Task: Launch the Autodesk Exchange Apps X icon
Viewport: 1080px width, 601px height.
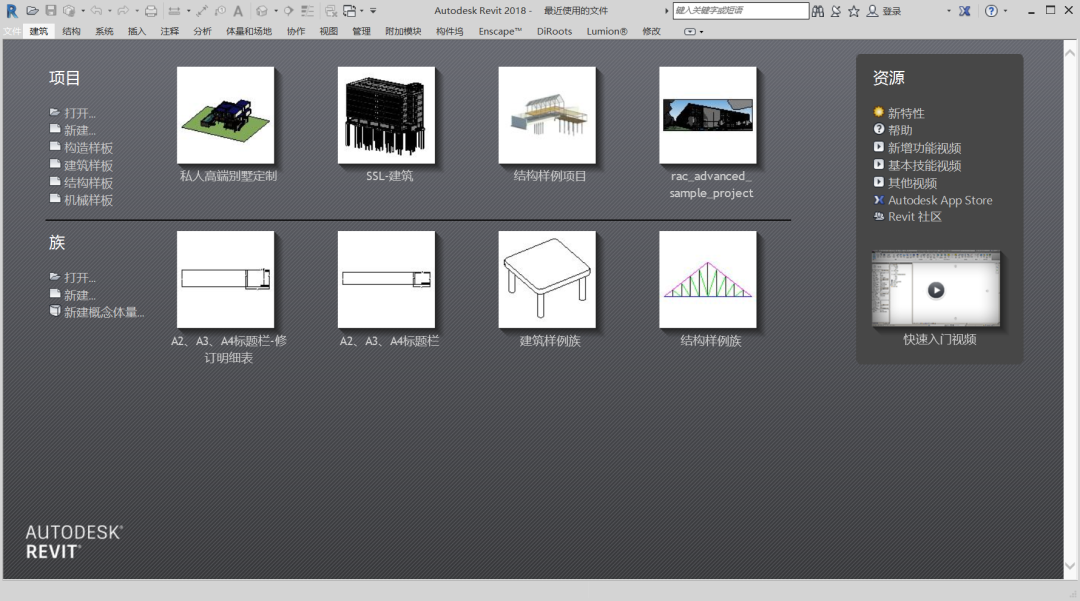Action: [964, 11]
